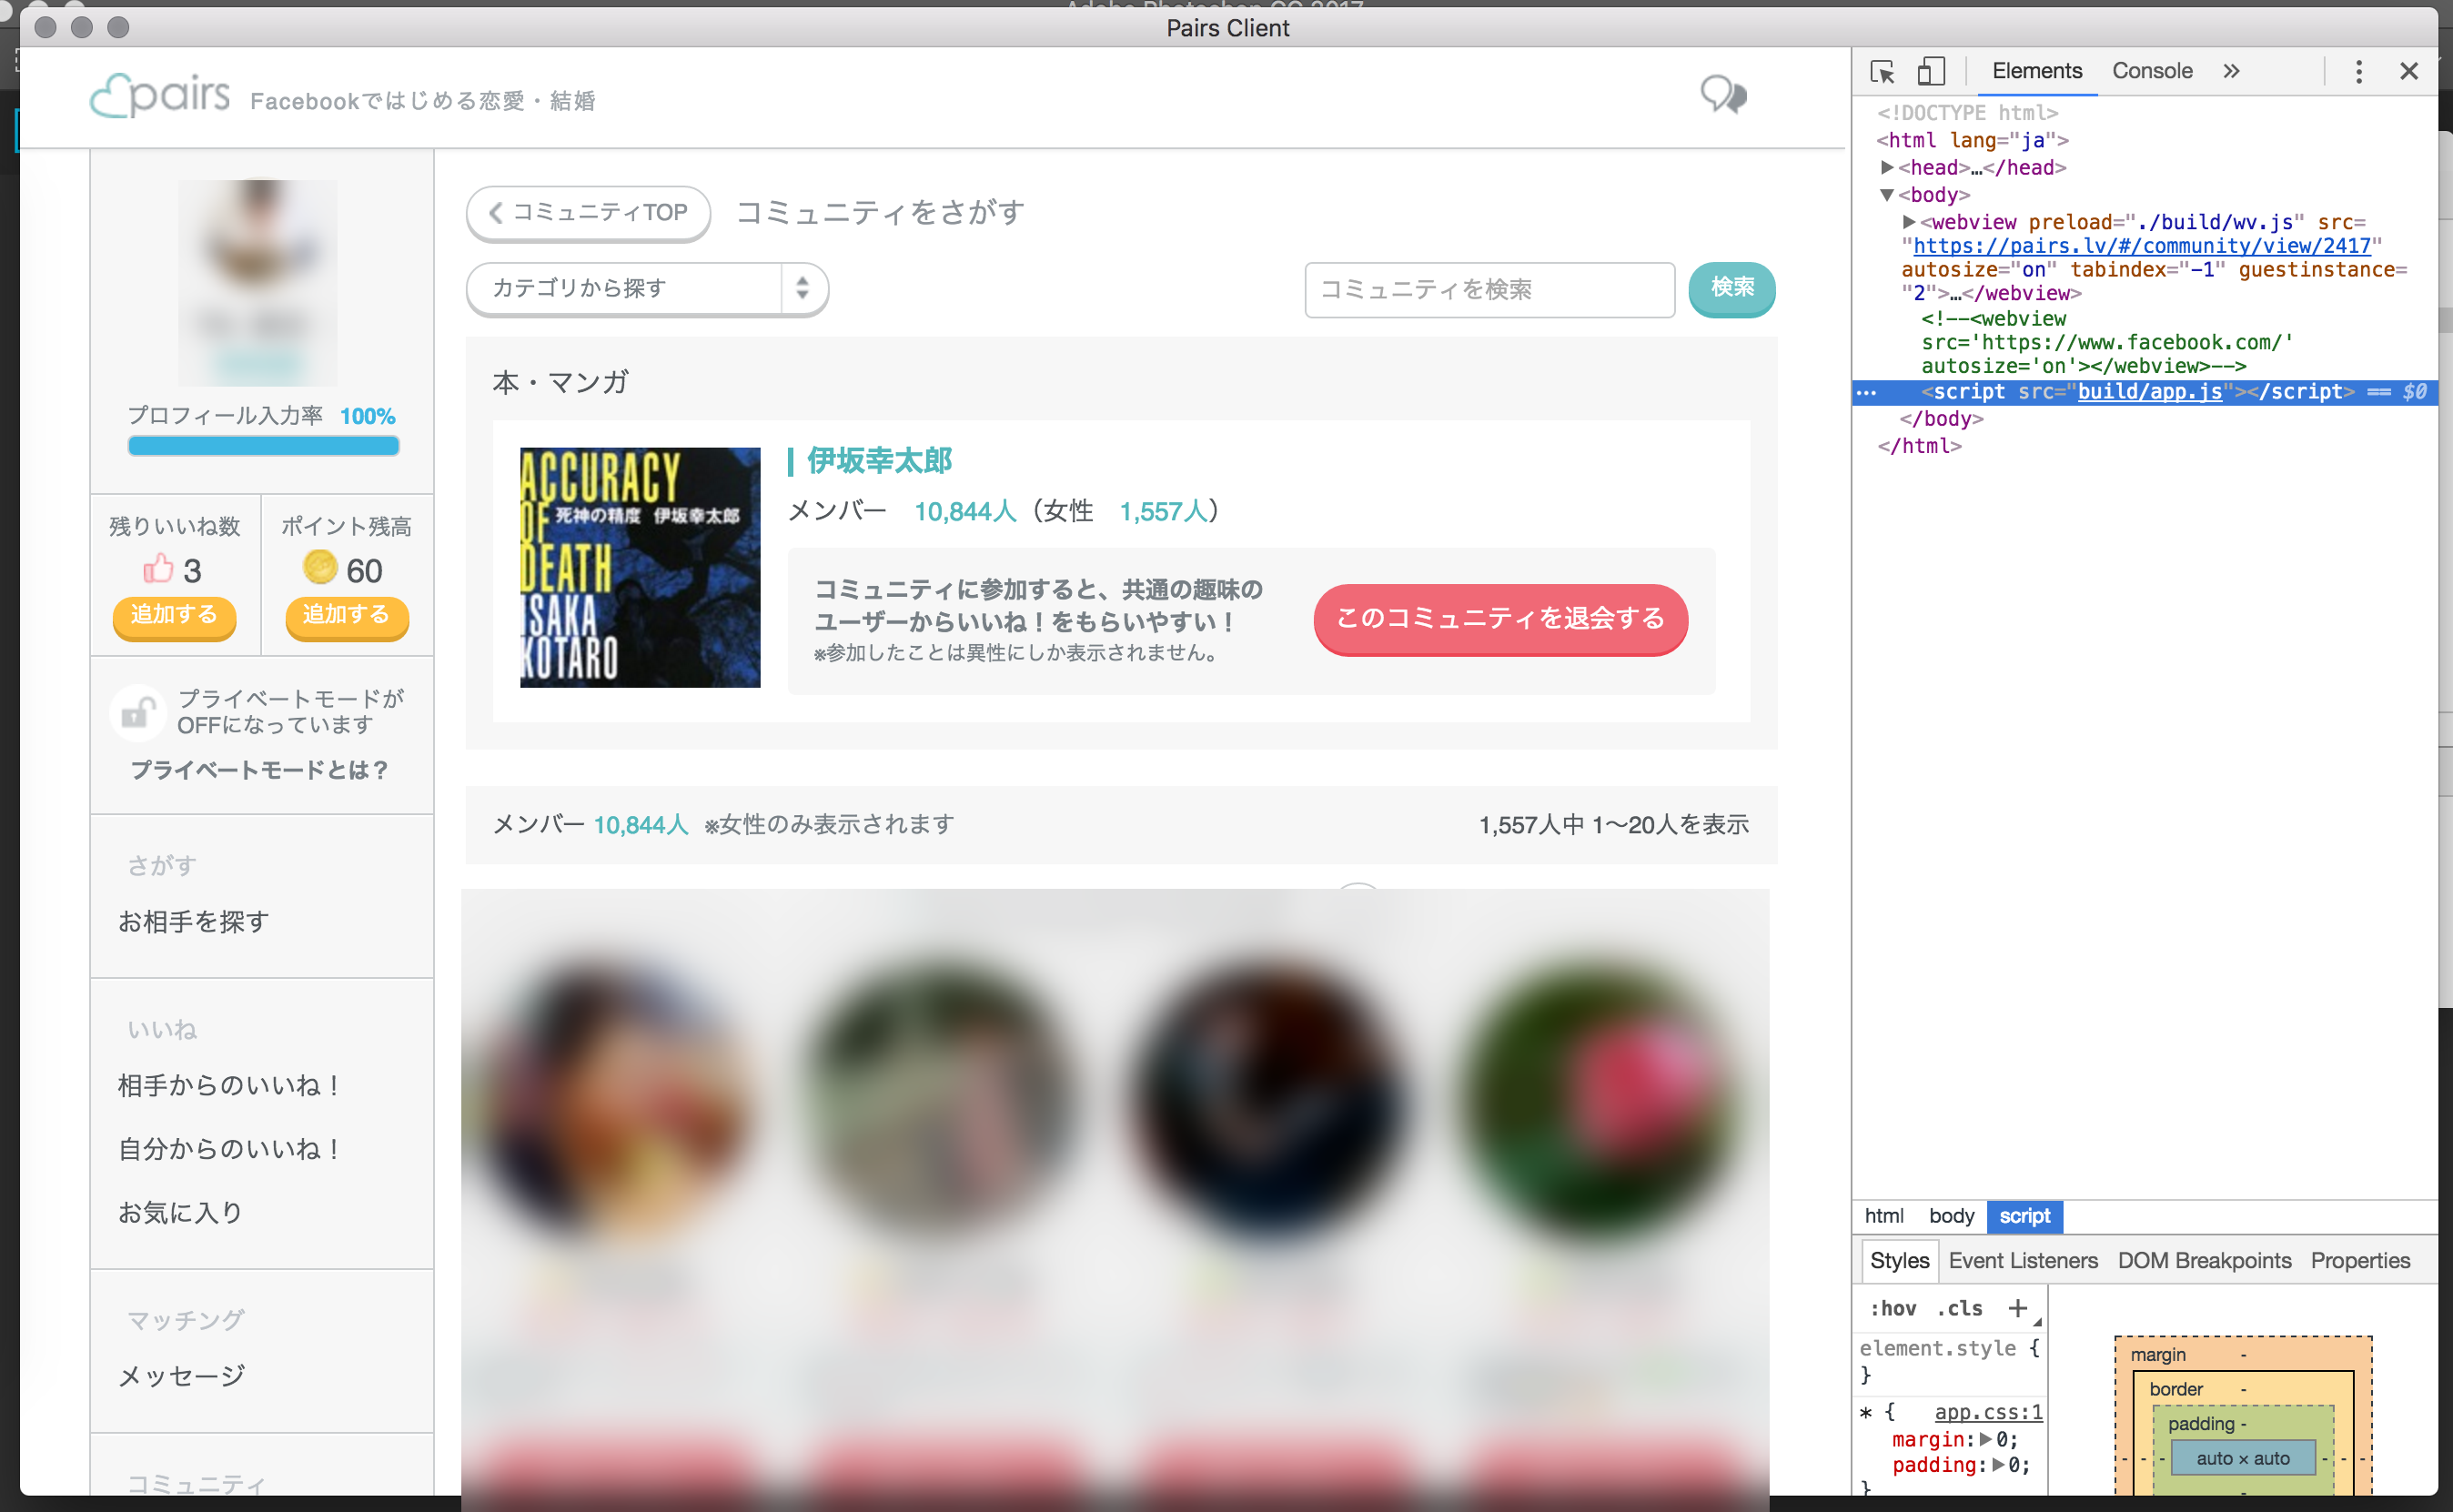Image resolution: width=2453 pixels, height=1512 pixels.
Task: Click the 100% profile completion value
Action: coord(367,416)
